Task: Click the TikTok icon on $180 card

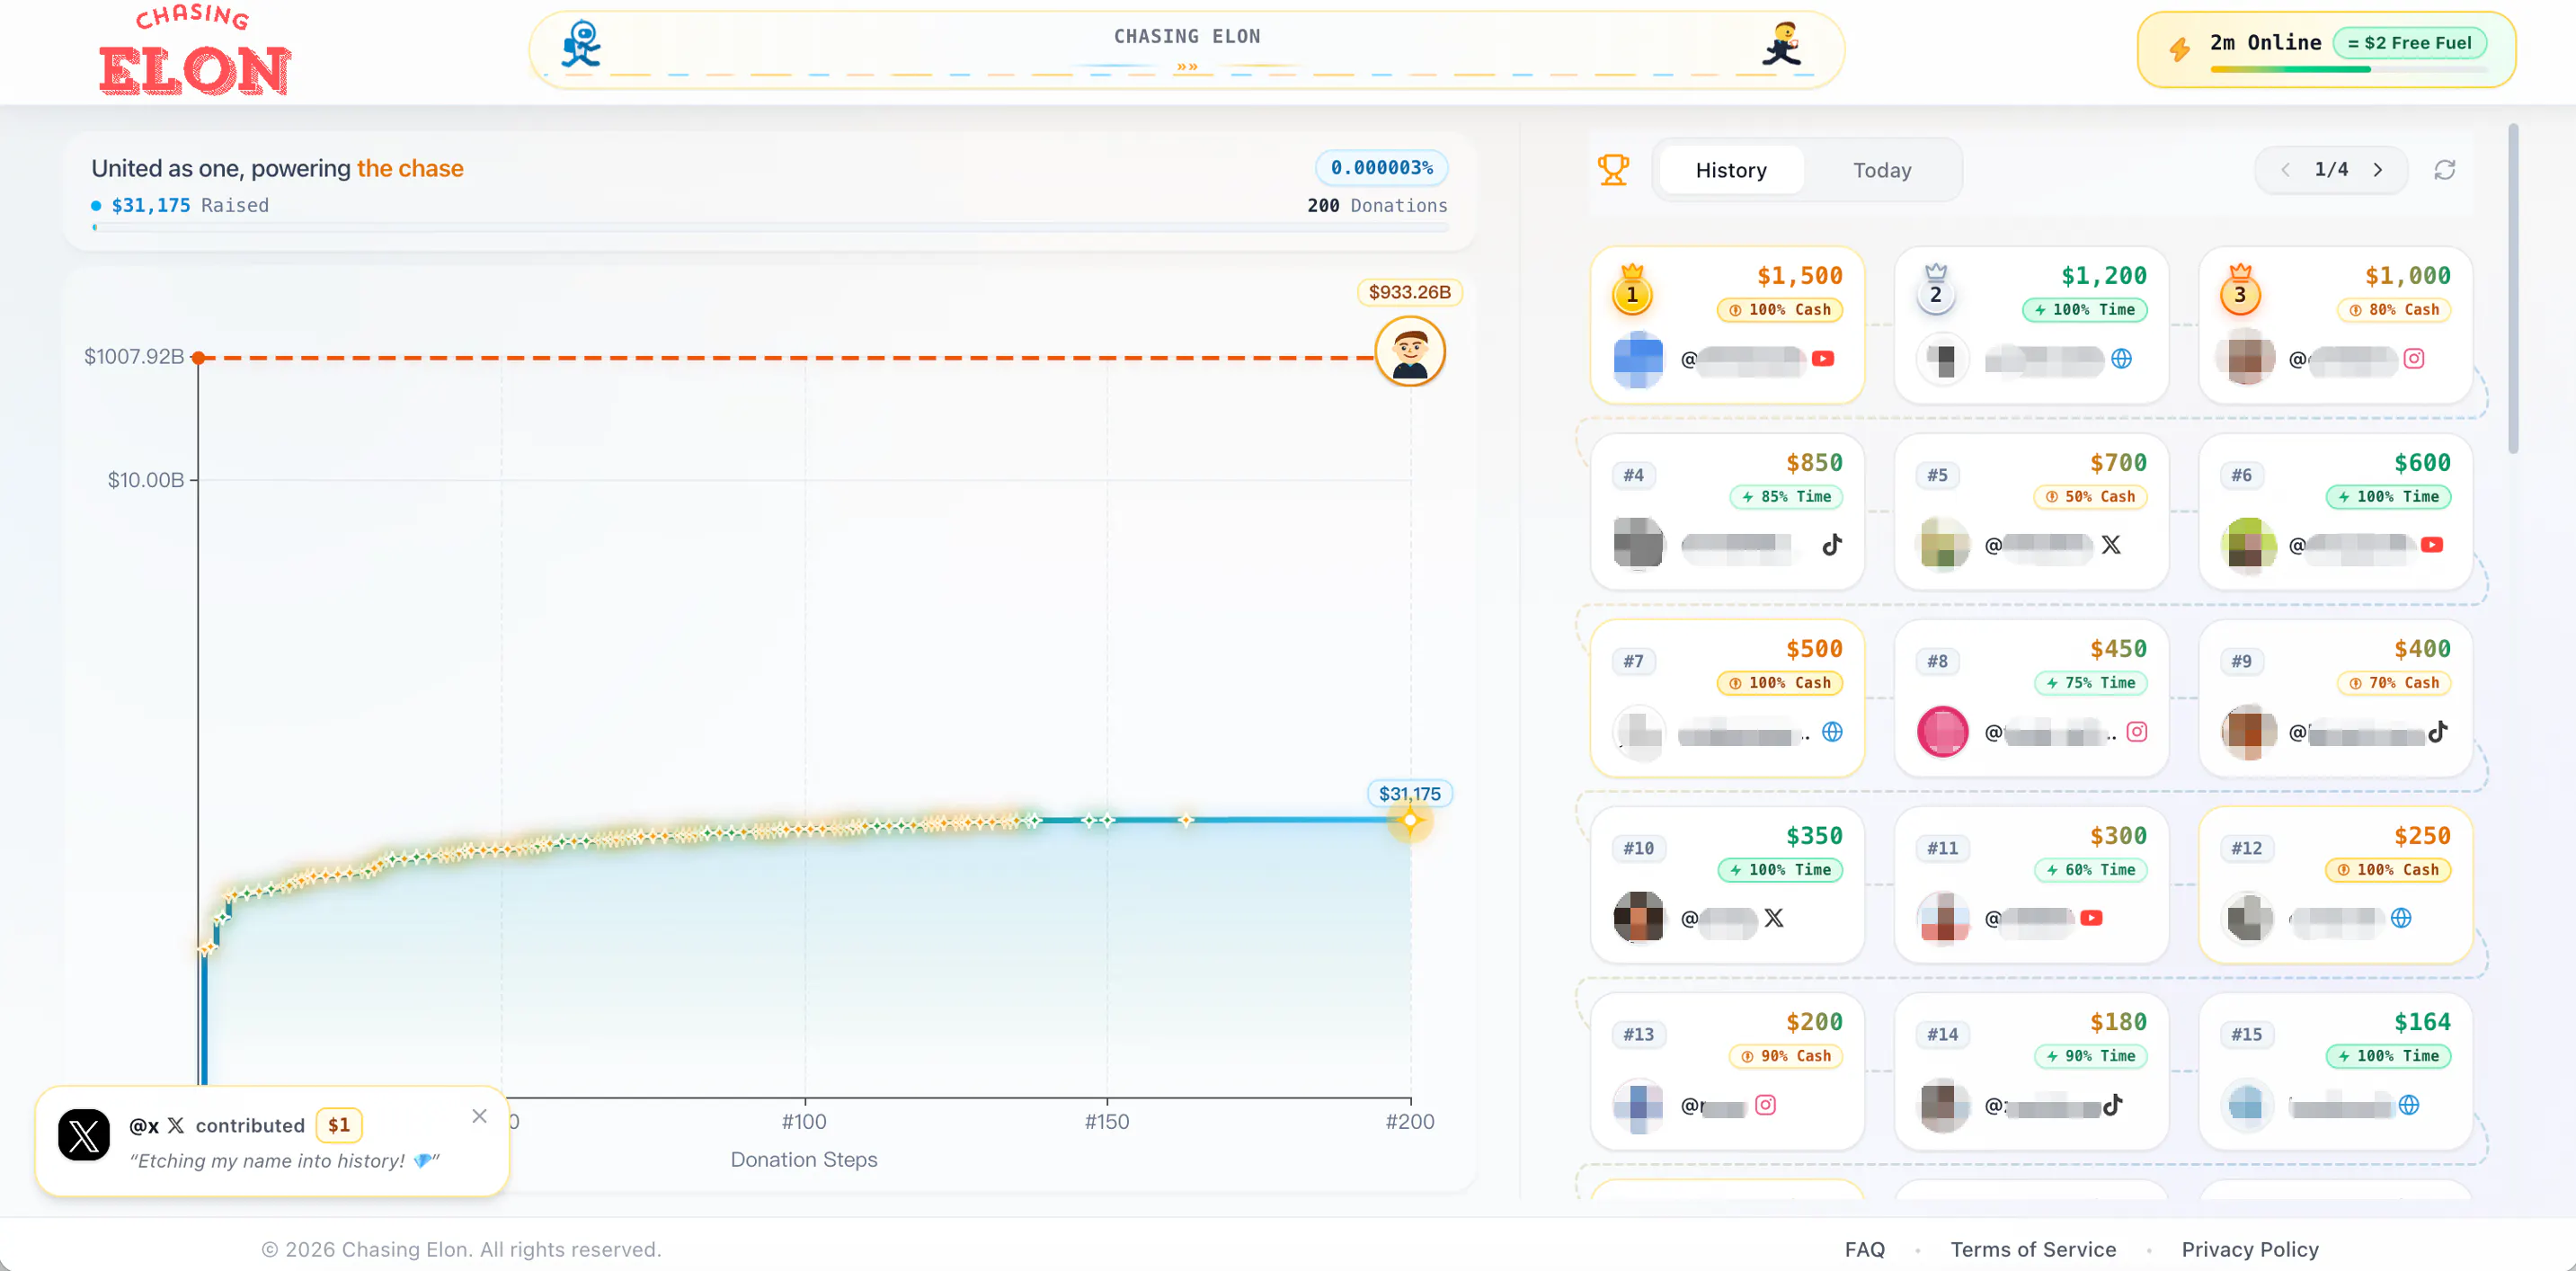Action: [x=2111, y=1105]
